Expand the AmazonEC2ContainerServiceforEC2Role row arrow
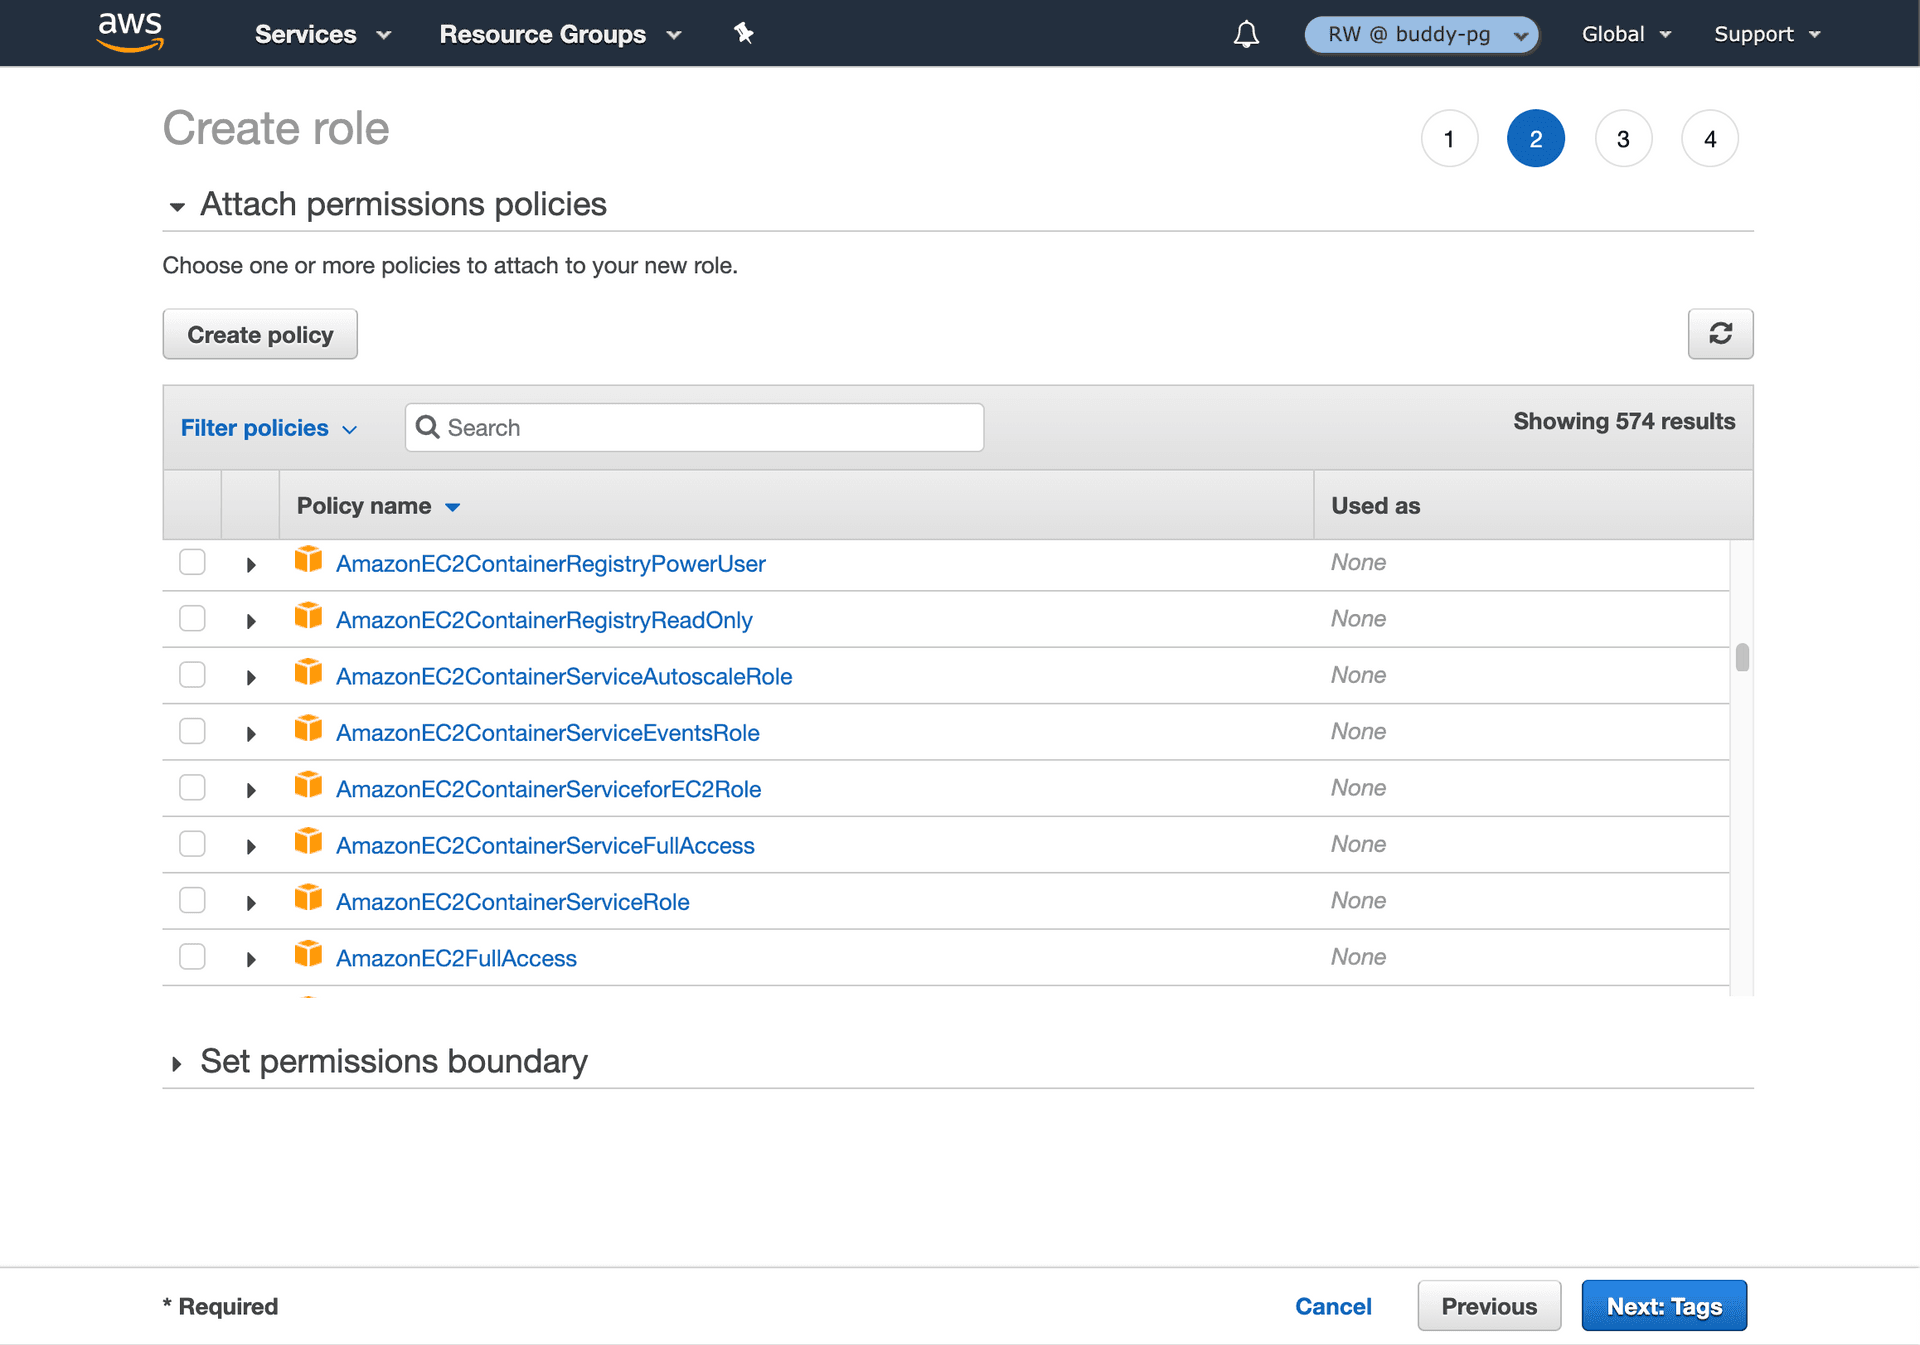 [251, 790]
